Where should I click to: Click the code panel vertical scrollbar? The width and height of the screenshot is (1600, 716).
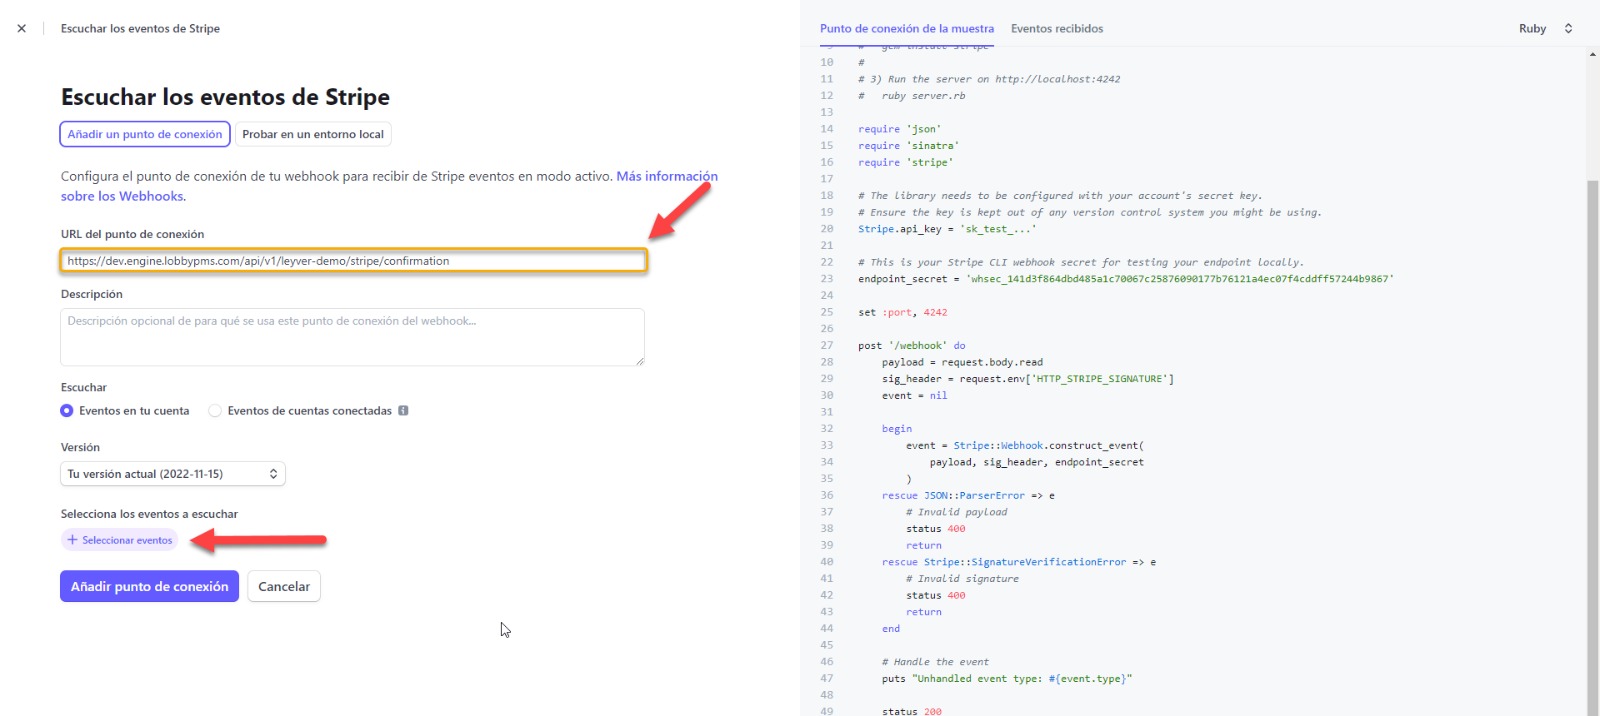click(x=1592, y=447)
